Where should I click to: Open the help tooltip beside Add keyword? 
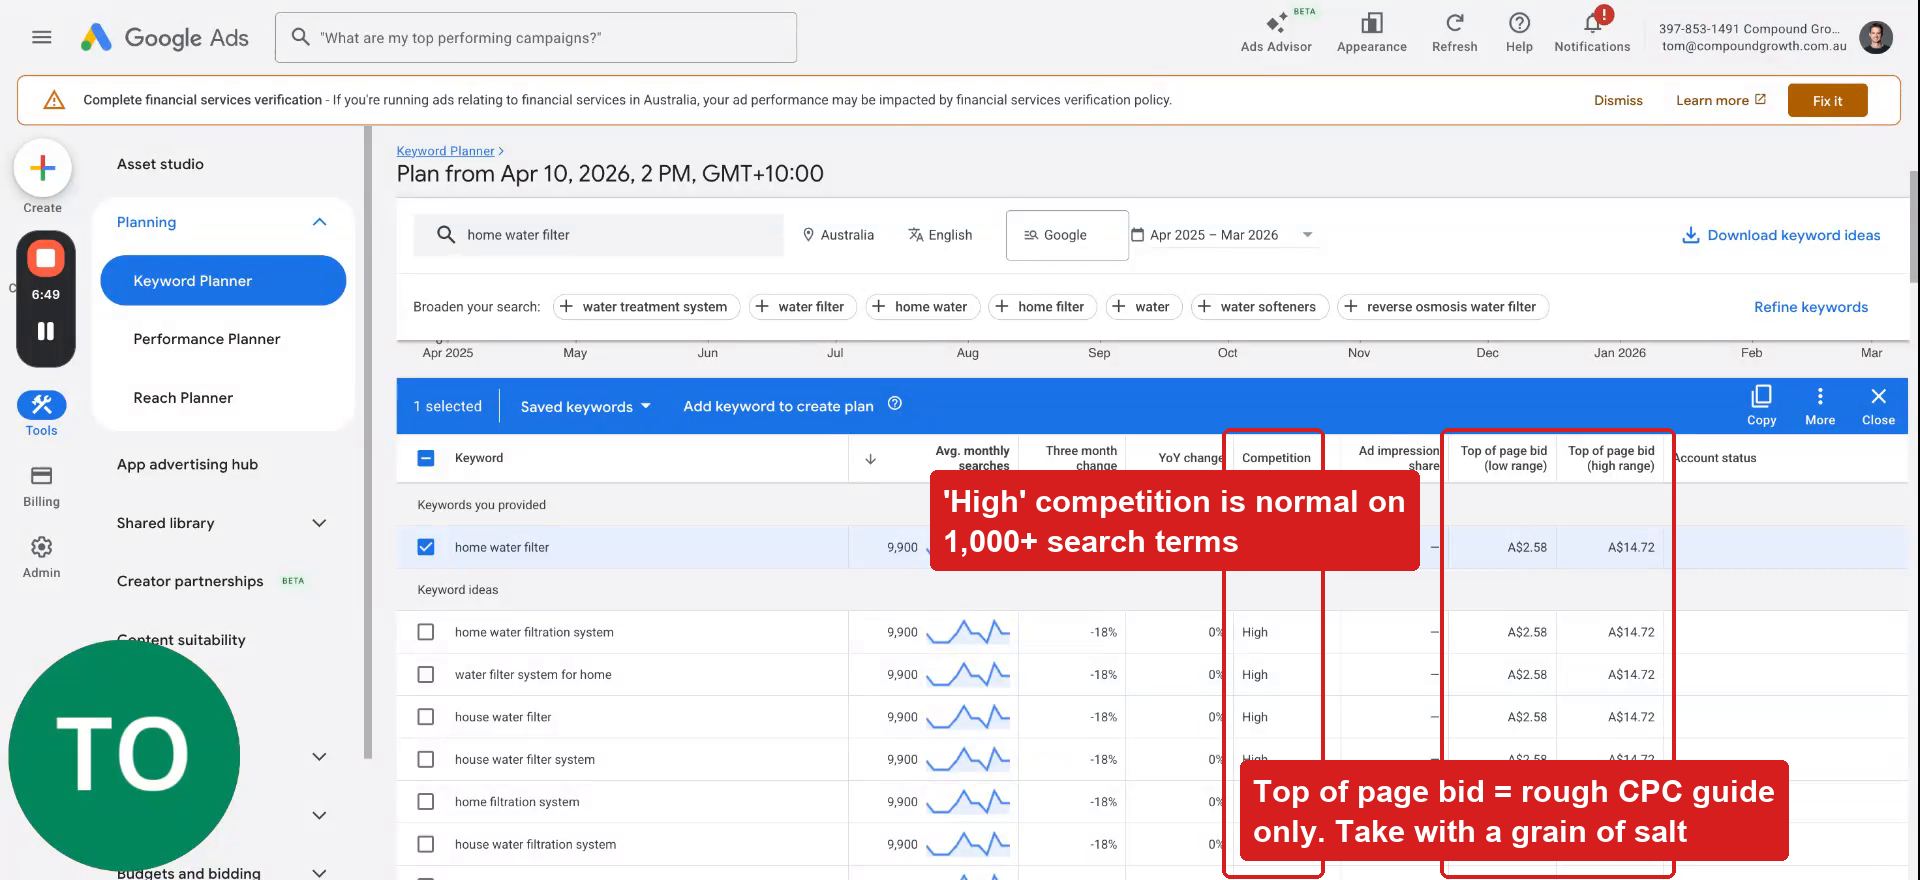(895, 403)
